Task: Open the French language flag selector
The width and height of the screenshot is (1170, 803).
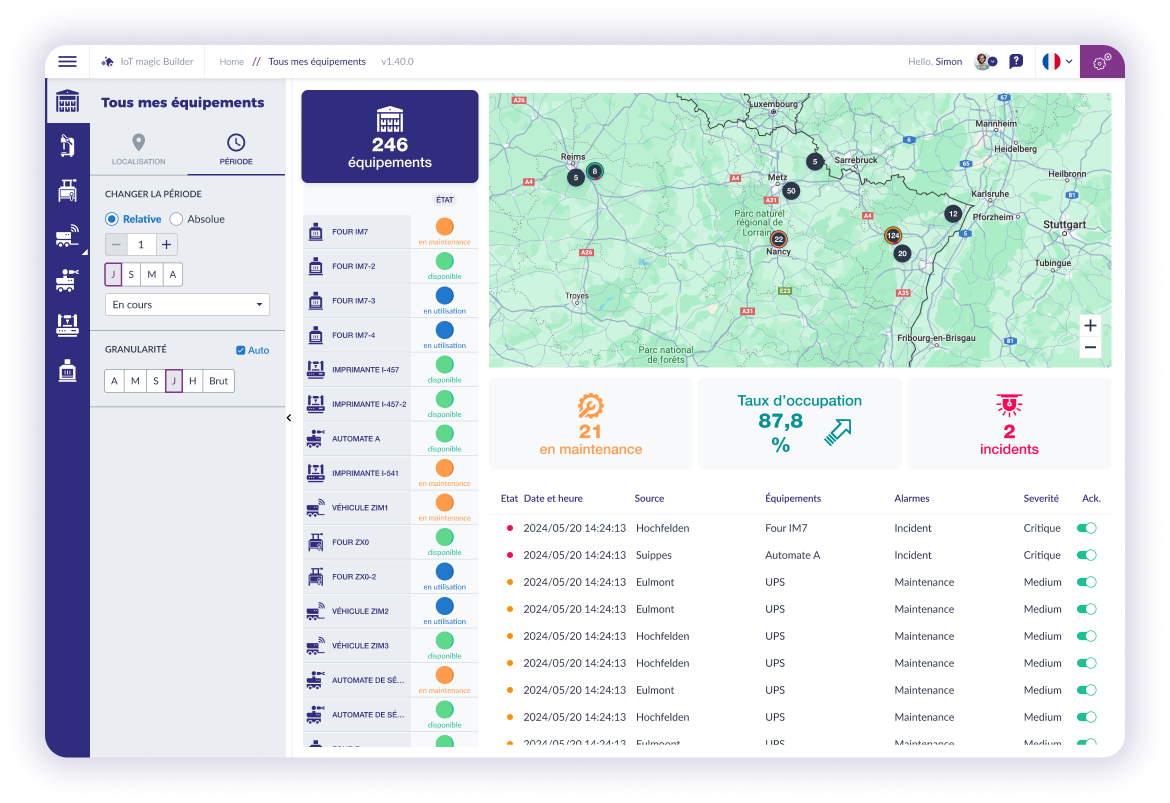Action: point(1050,61)
